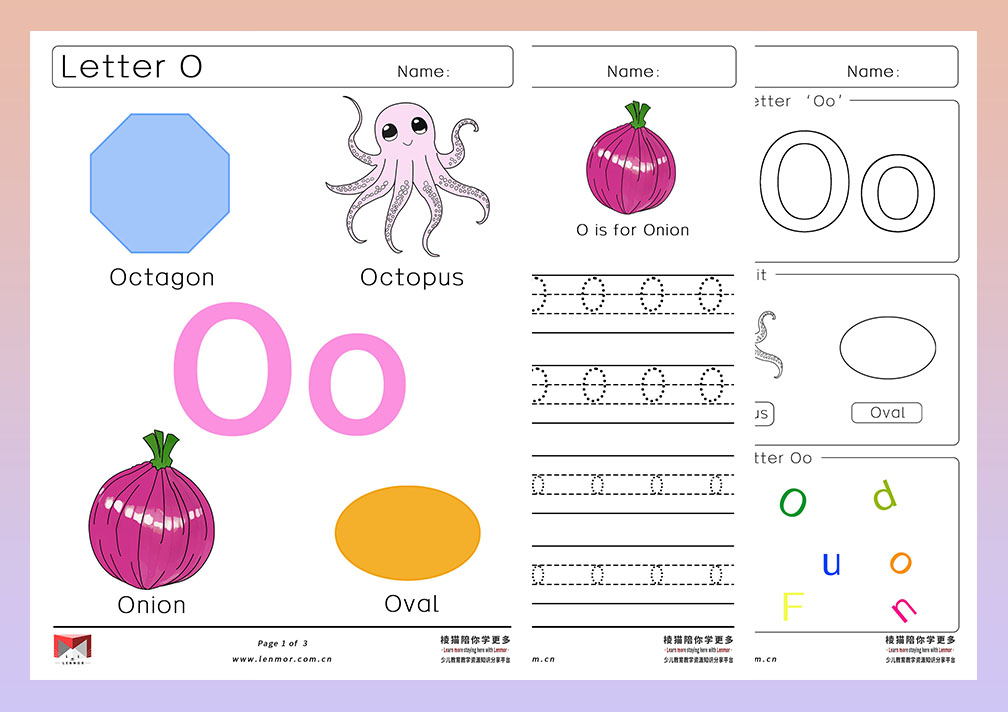Select the orange letter o
The image size is (1008, 712).
tap(901, 563)
